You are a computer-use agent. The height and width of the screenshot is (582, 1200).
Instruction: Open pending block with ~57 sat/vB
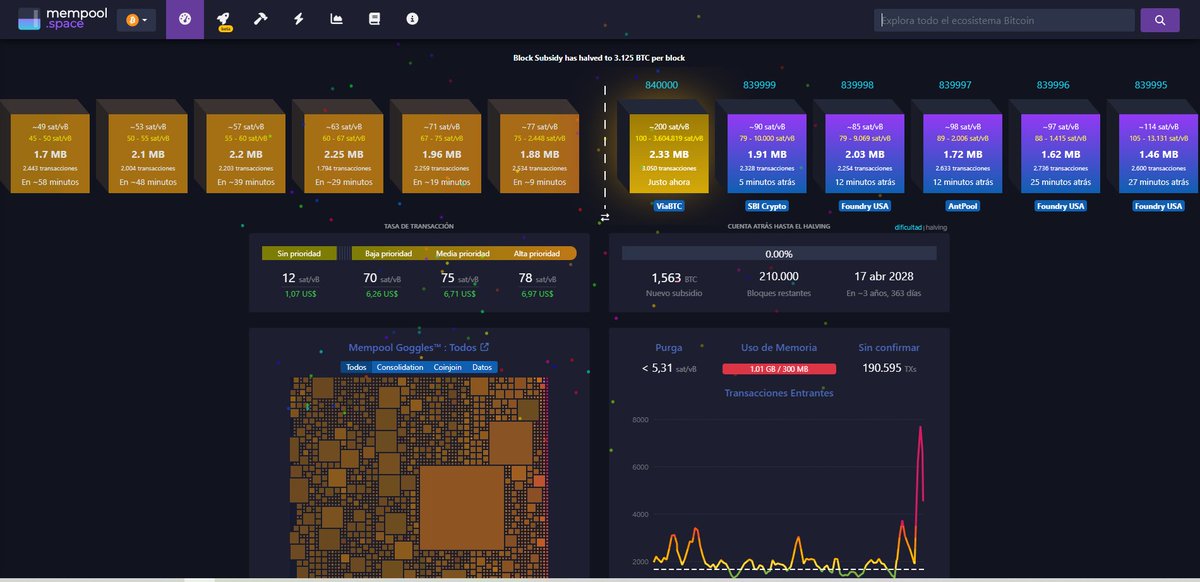[245, 153]
